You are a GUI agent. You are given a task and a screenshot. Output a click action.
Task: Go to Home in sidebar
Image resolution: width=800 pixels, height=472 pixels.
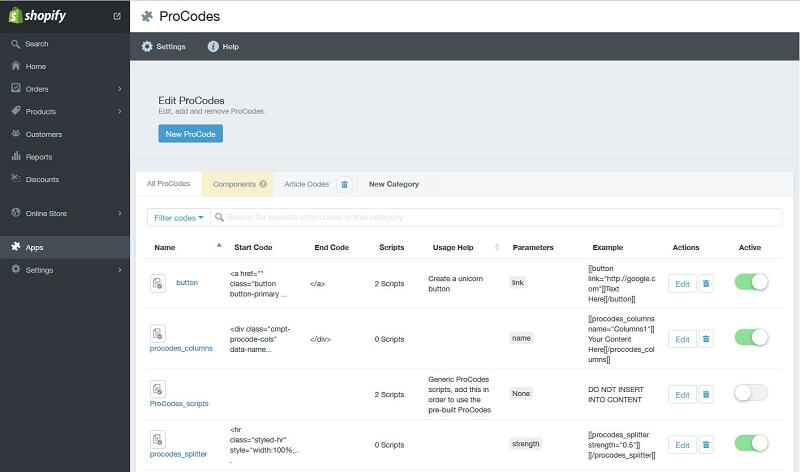[36, 66]
